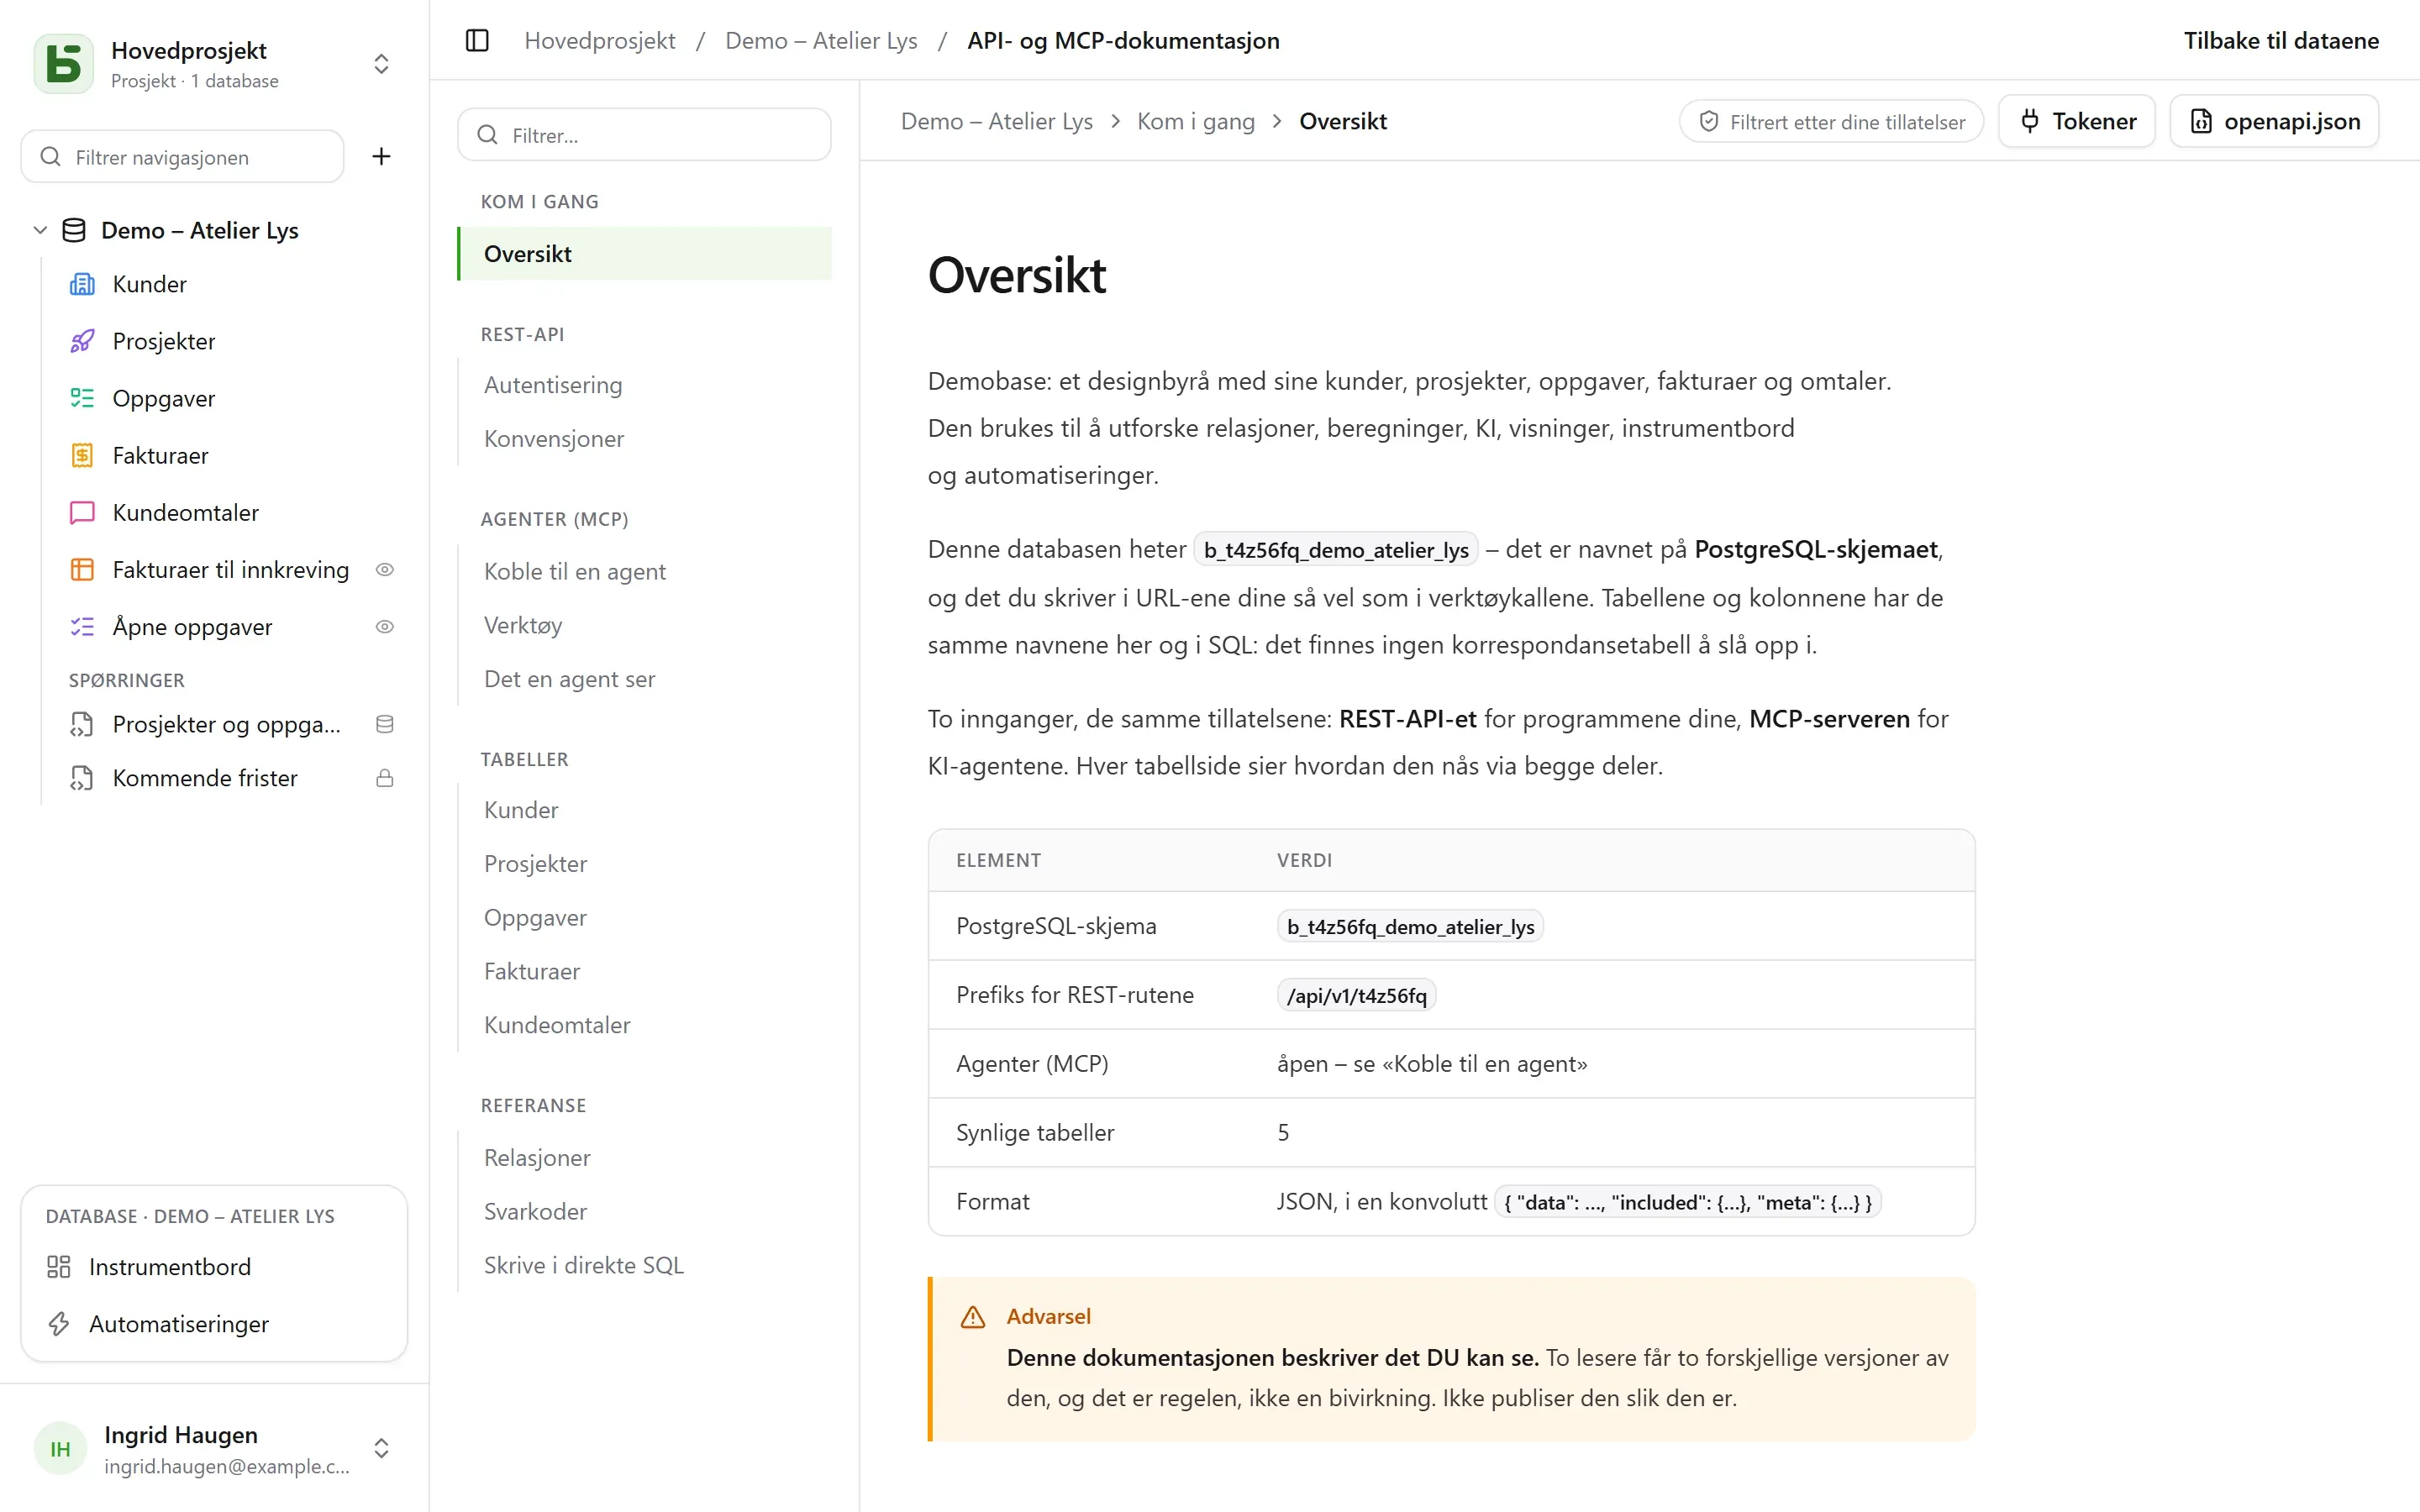
Task: Open Instrumentbord dashboard
Action: (x=214, y=1267)
